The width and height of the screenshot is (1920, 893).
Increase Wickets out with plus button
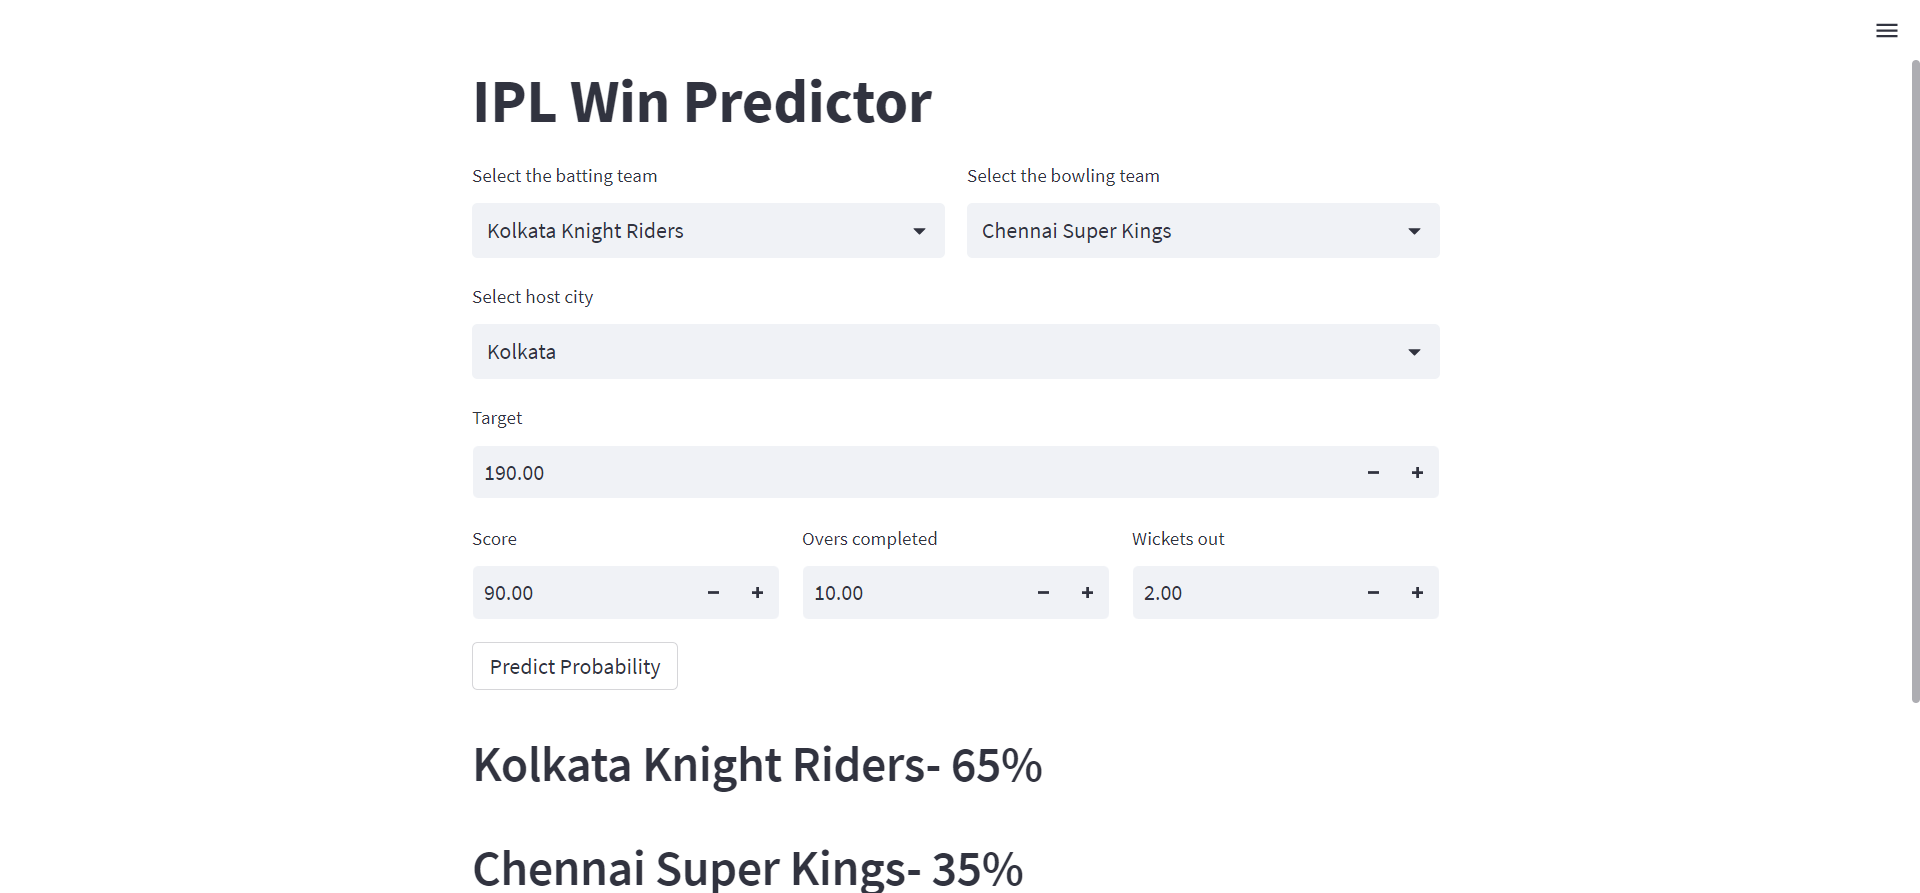(1417, 592)
